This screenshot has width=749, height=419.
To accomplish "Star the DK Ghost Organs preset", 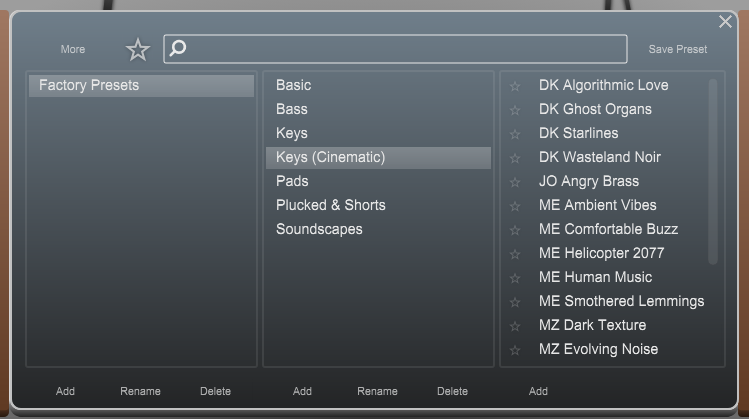I will 514,110.
